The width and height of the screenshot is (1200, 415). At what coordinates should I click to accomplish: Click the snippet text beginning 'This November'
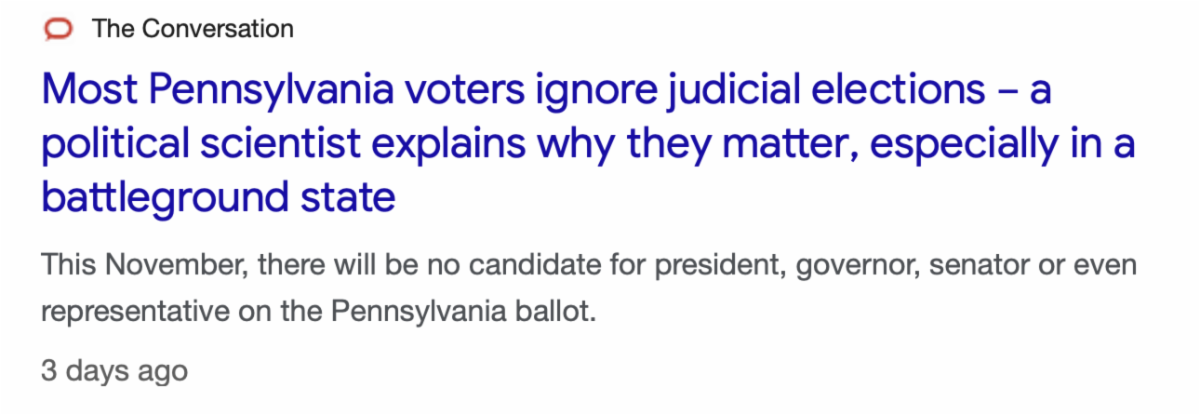click(589, 267)
